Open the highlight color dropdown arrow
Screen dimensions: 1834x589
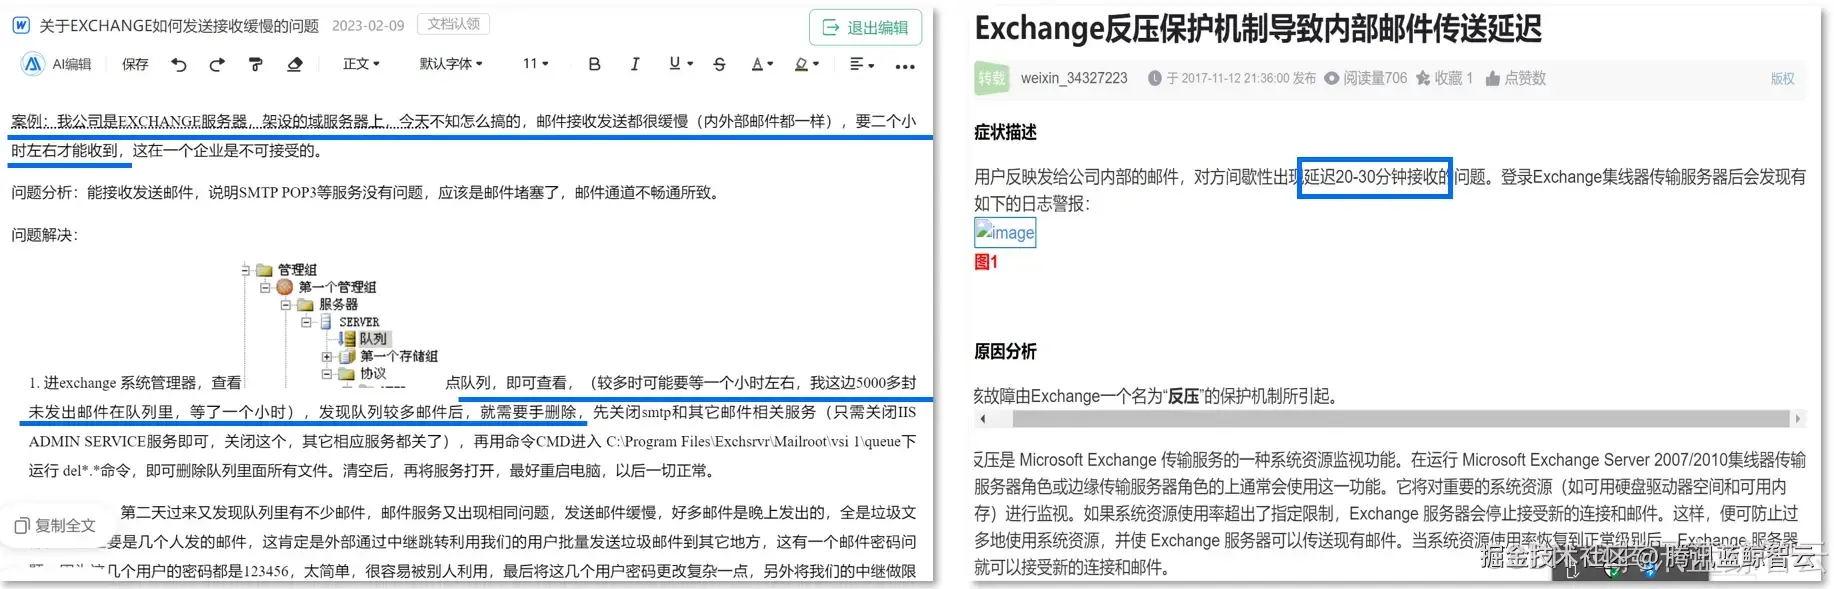pyautogui.click(x=816, y=65)
